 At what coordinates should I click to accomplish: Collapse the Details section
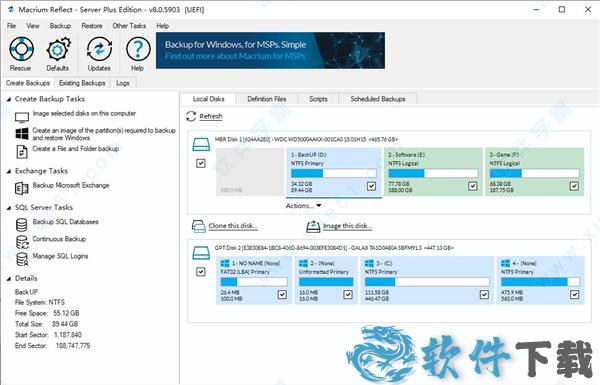pos(9,279)
